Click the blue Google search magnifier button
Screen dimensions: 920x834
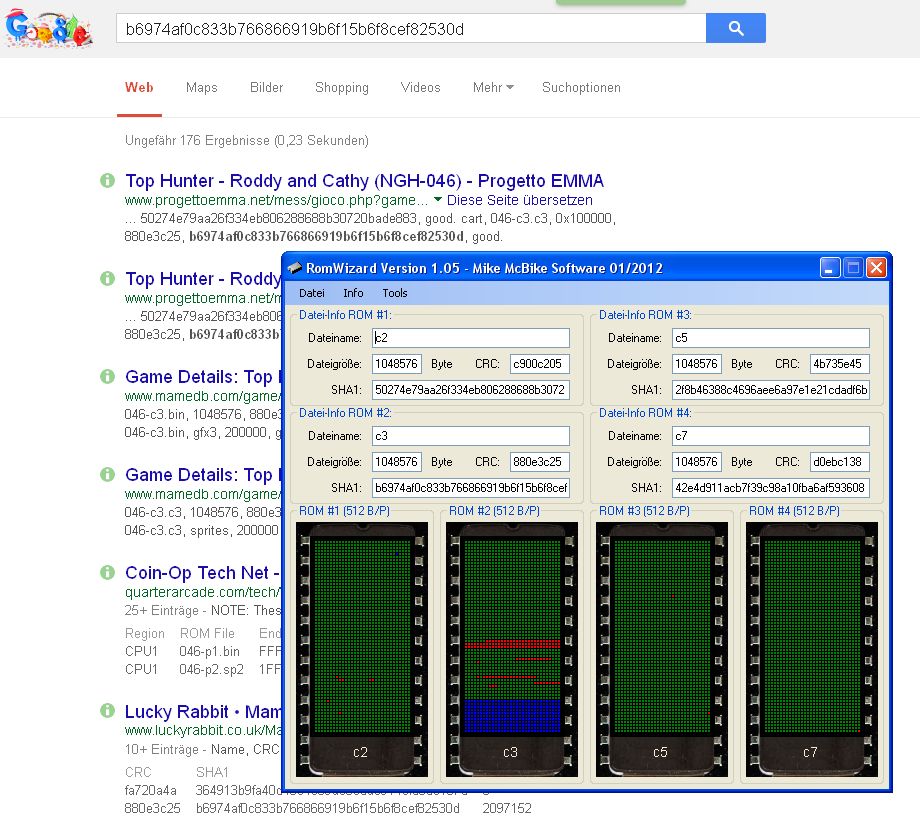click(x=735, y=29)
